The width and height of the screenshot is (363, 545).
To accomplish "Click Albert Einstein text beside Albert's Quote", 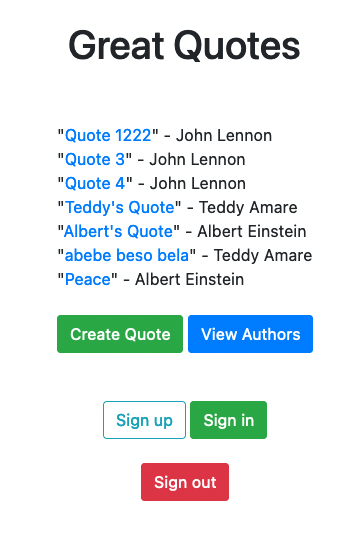I will 252,231.
